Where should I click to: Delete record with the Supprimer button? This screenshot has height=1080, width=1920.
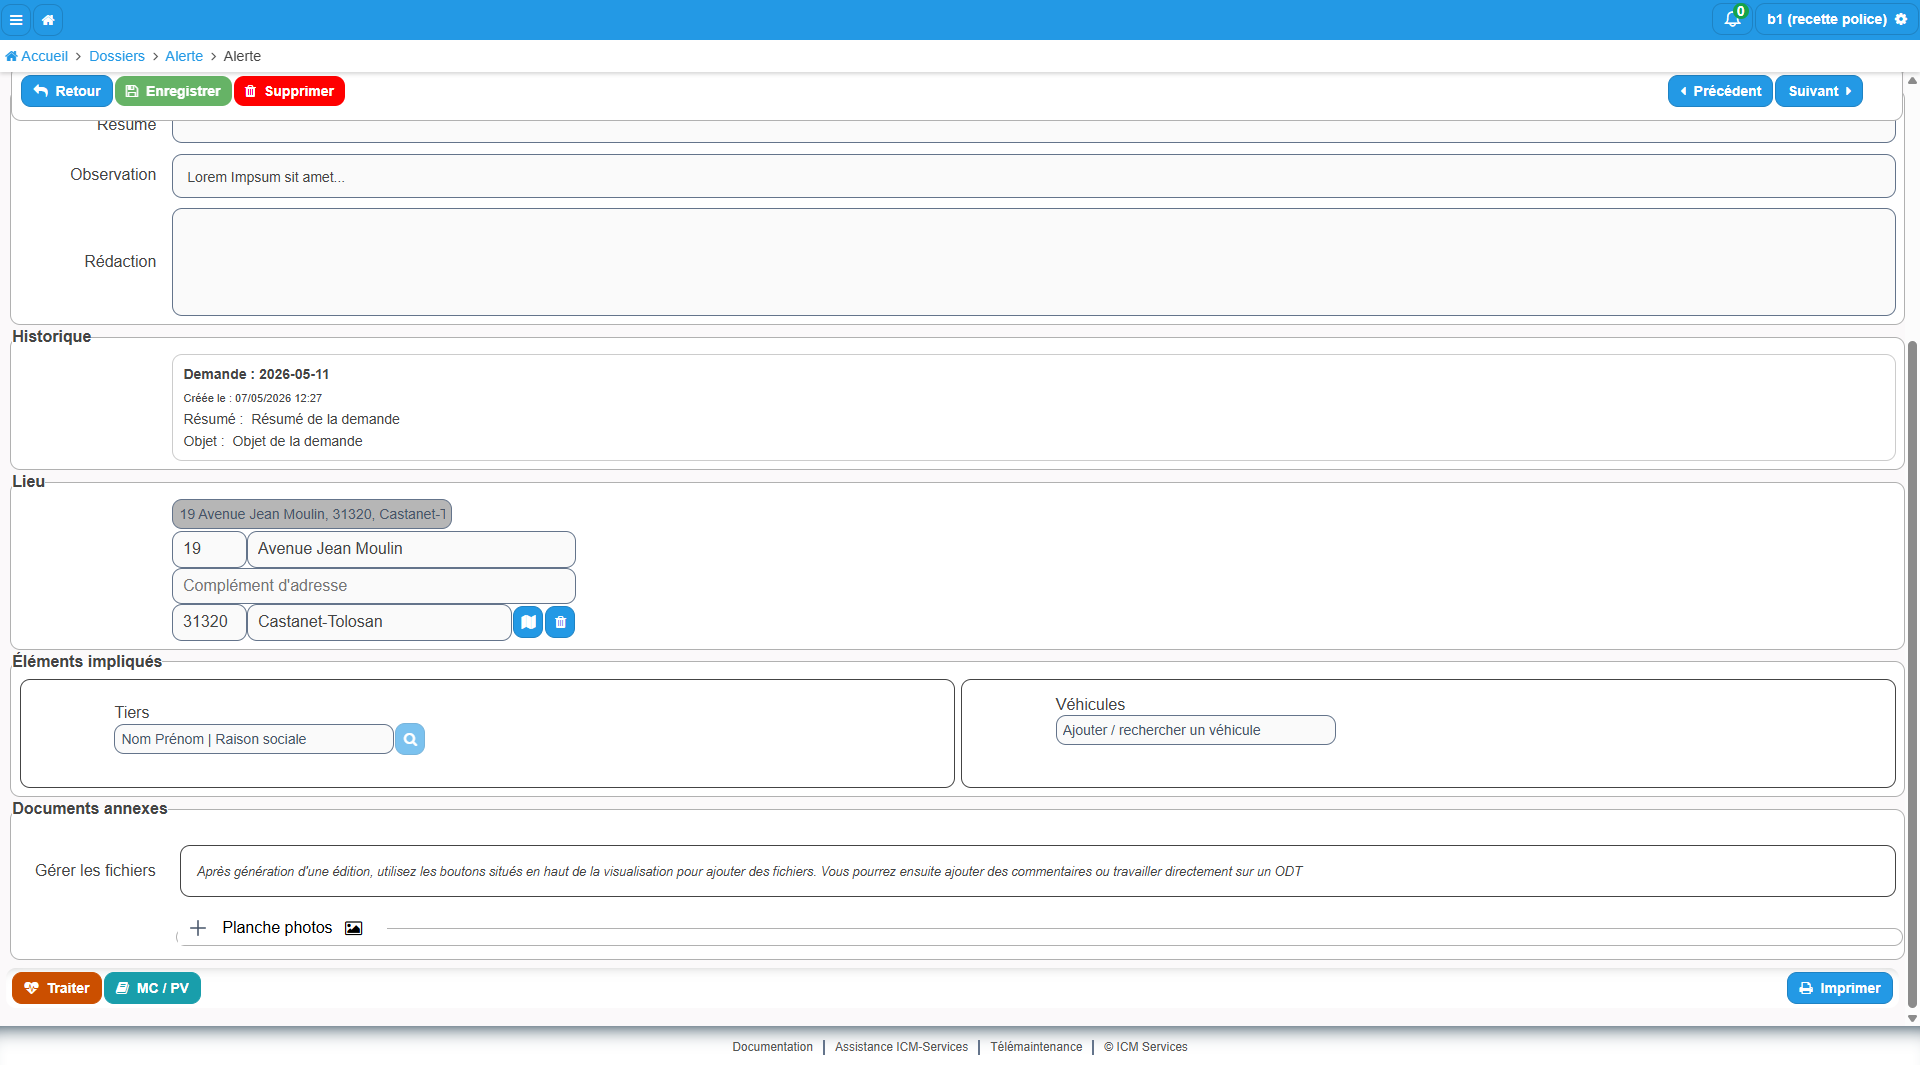point(289,91)
